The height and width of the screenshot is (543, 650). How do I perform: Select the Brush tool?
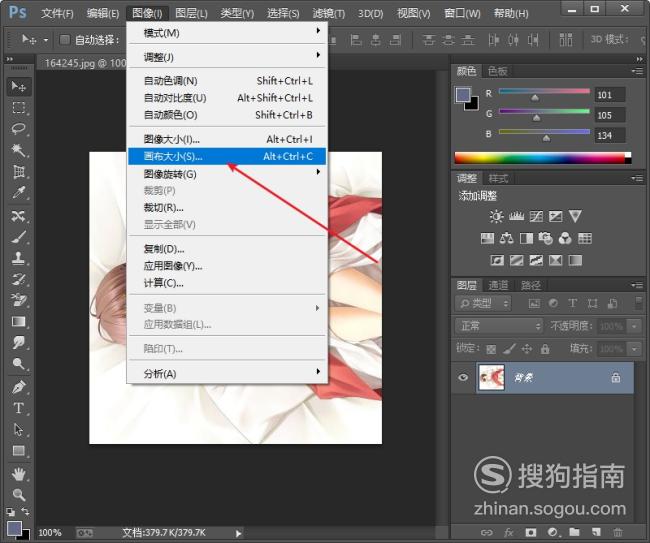click(18, 237)
